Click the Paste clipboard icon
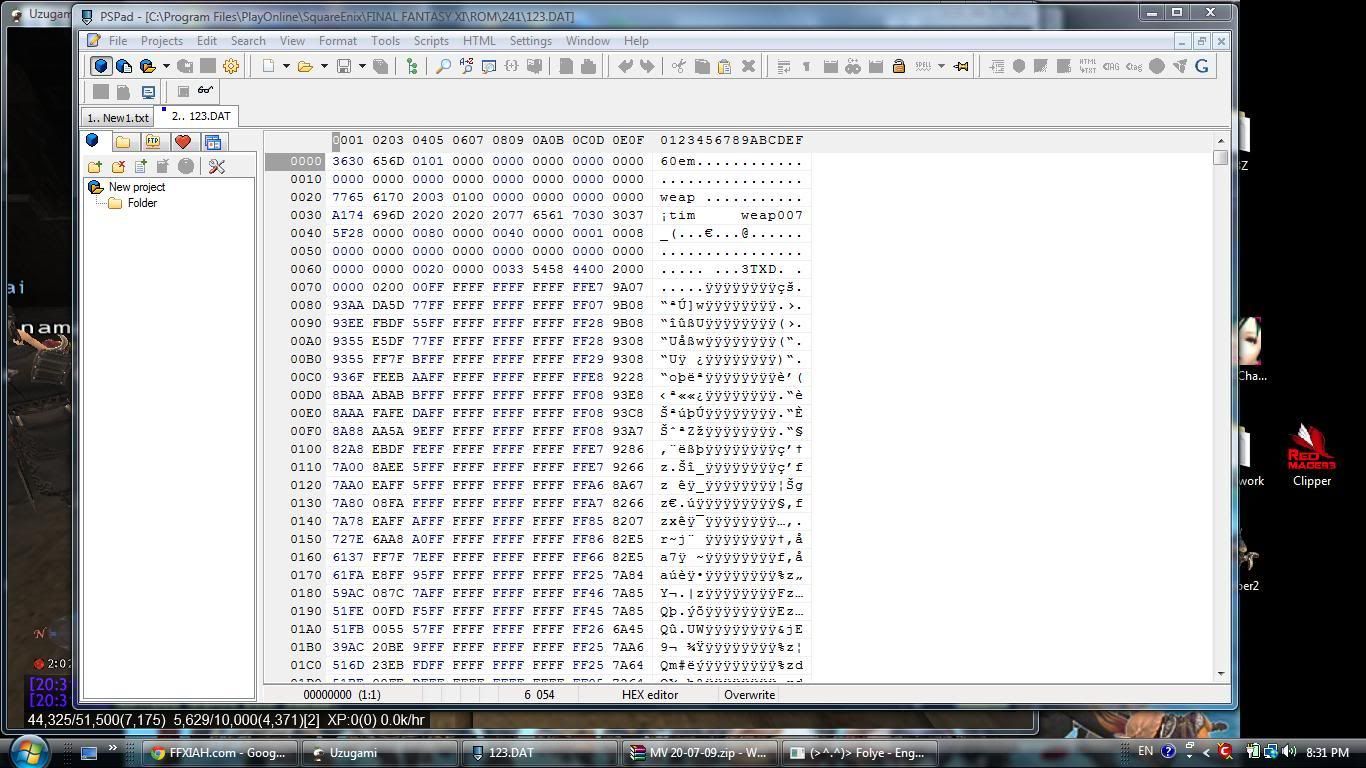Image resolution: width=1366 pixels, height=768 pixels. pos(724,66)
